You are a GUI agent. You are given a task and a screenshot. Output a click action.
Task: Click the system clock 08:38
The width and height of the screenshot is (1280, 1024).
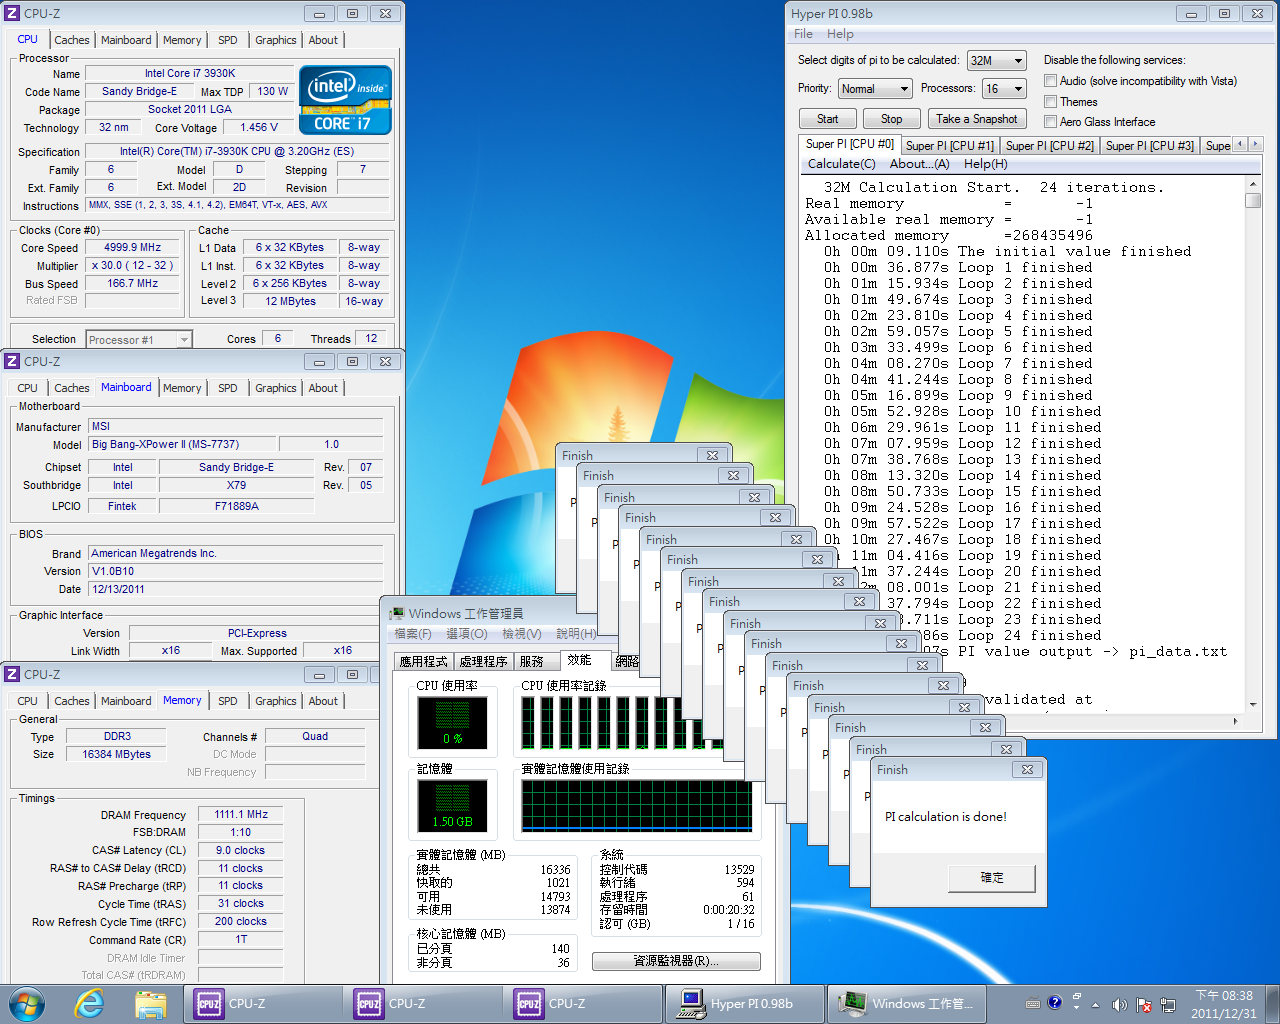point(1224,996)
